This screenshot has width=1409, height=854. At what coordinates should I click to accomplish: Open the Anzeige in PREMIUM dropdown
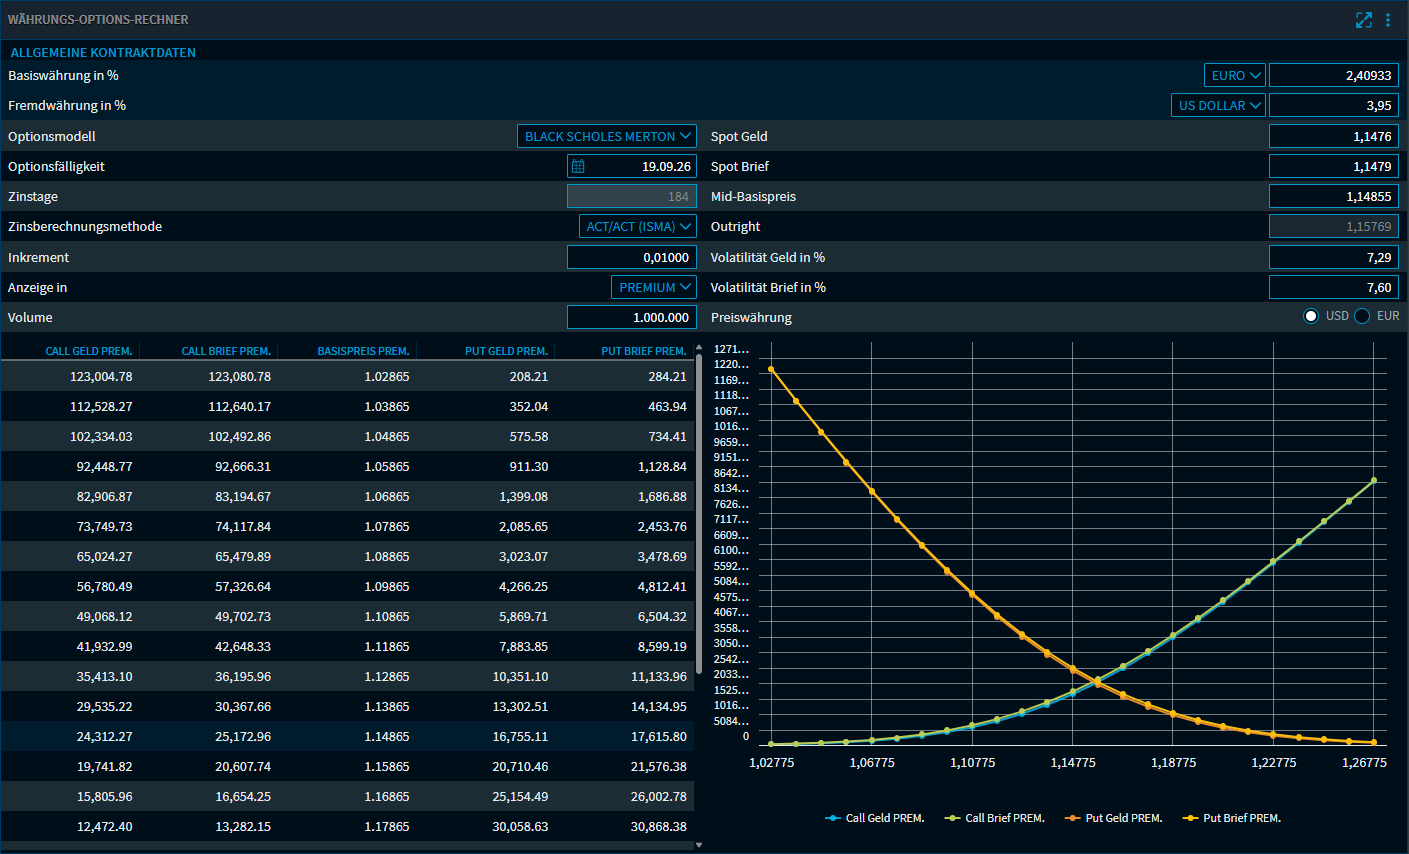pyautogui.click(x=653, y=287)
